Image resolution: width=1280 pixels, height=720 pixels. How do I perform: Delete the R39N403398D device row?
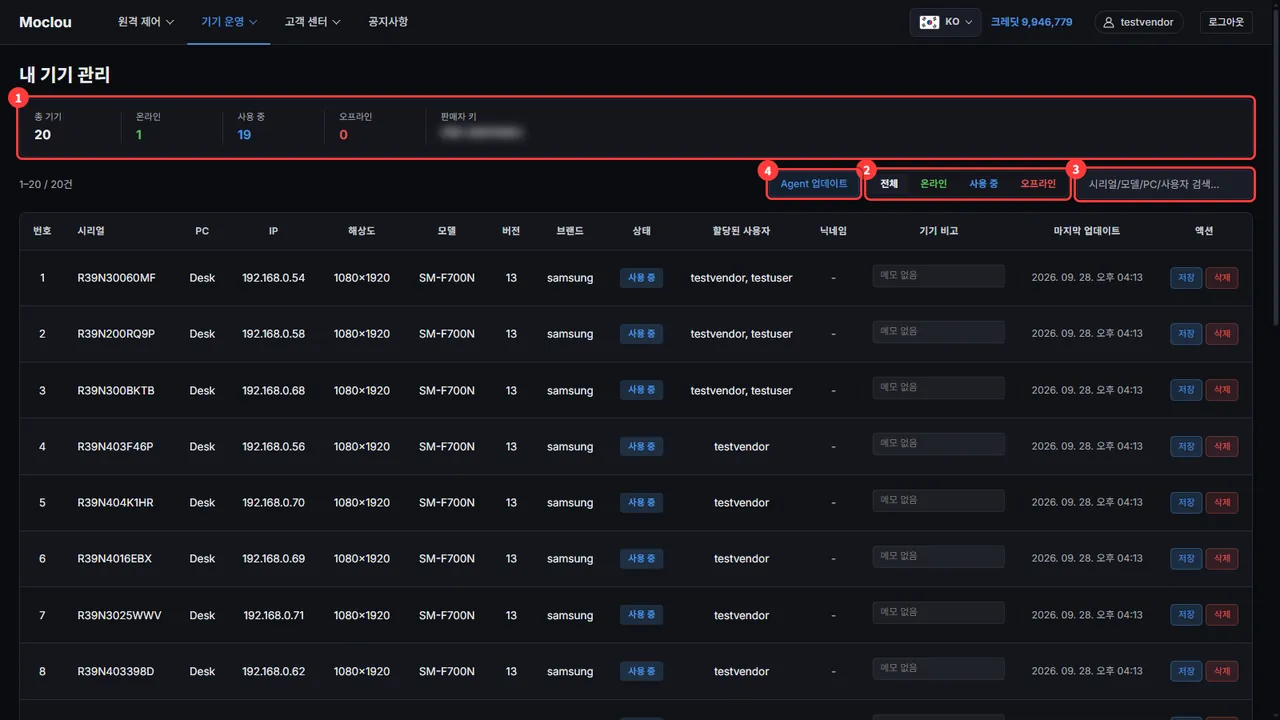(1221, 671)
